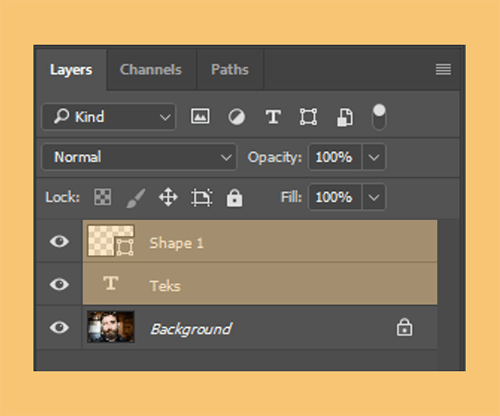Switch to the Channels tab
Viewport: 500px width, 416px height.
[151, 70]
